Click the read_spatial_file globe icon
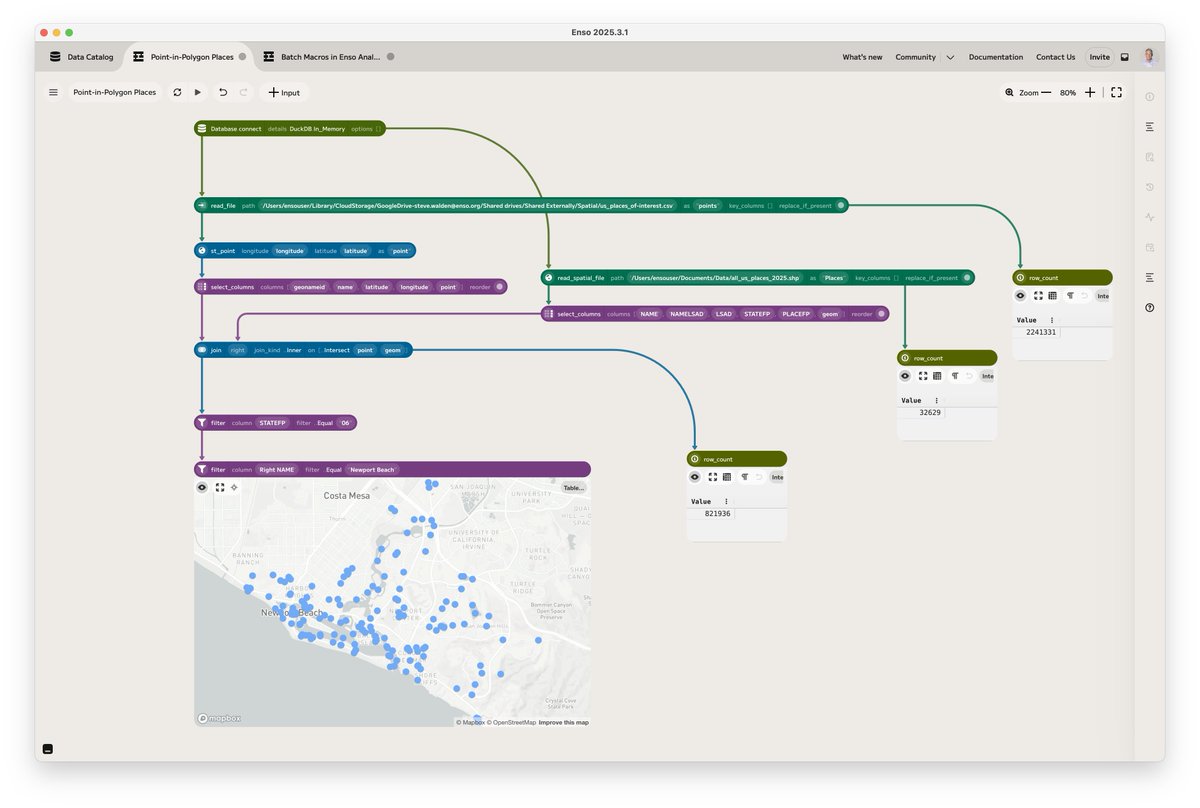The height and width of the screenshot is (808, 1200). pyautogui.click(x=548, y=277)
